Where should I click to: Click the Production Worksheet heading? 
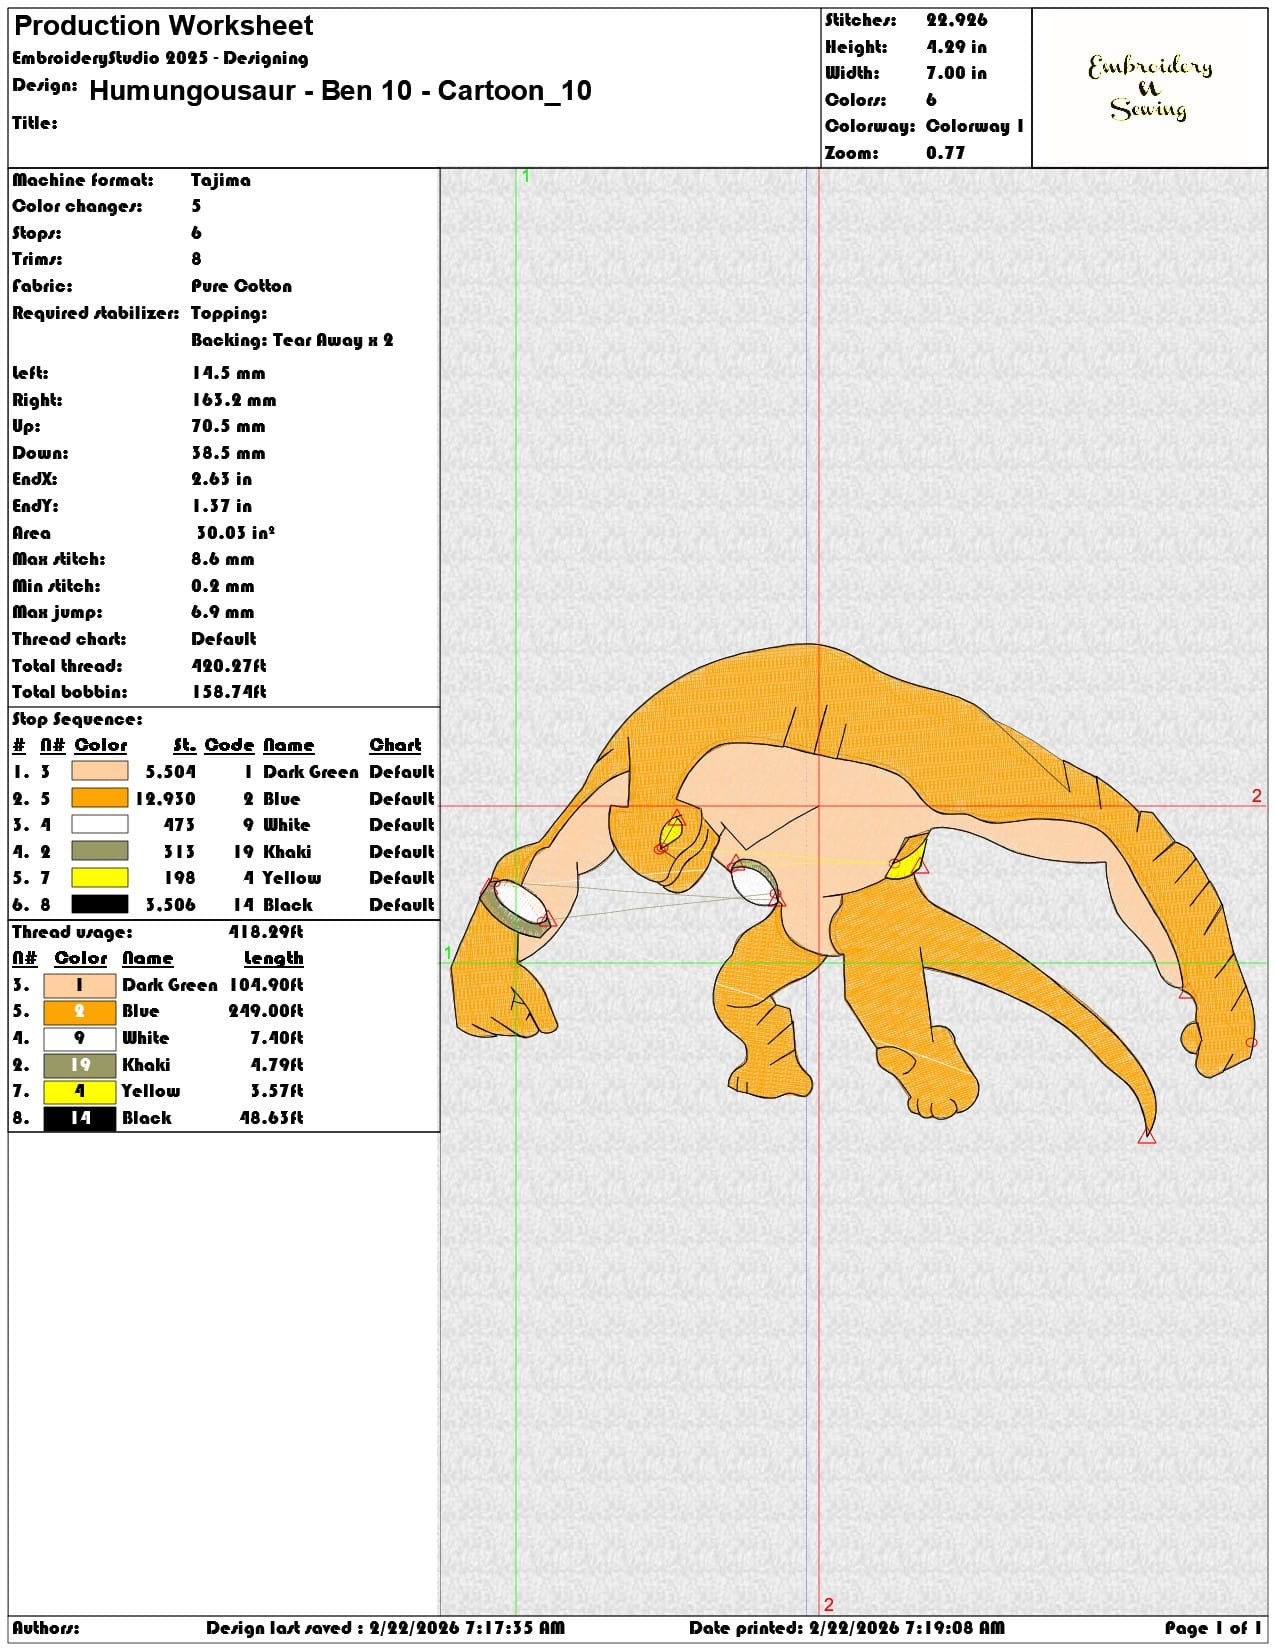click(x=163, y=26)
